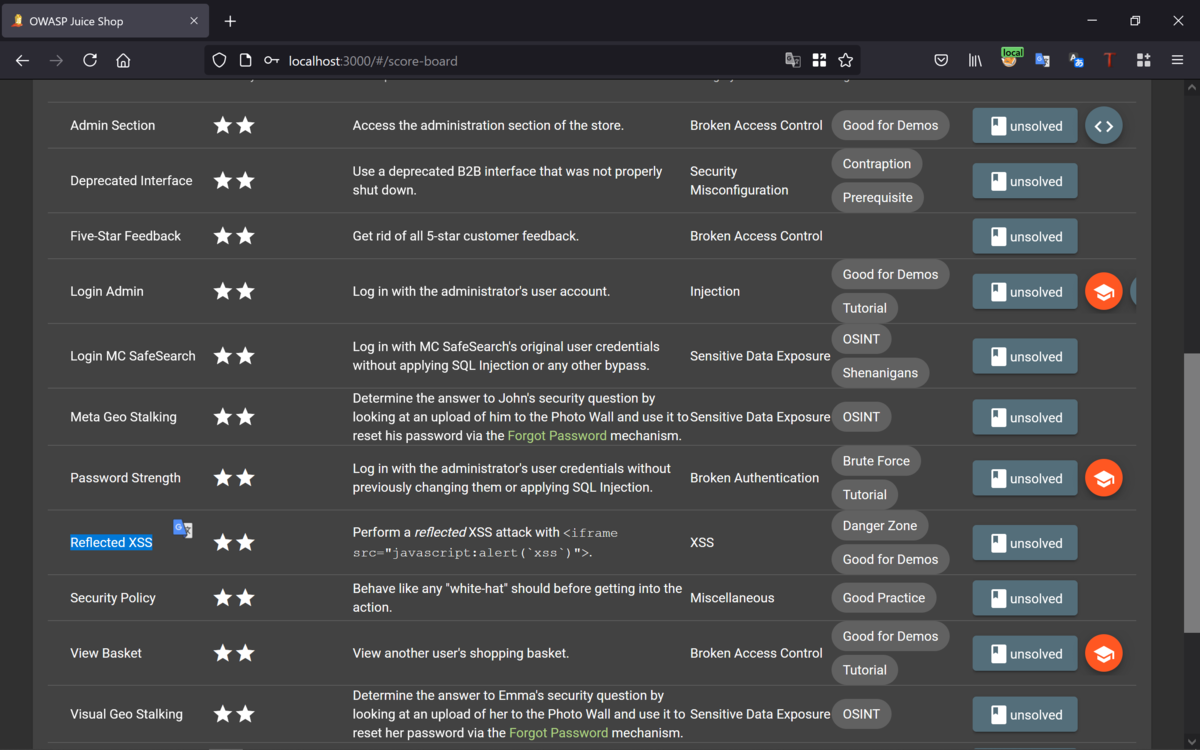The image size is (1200, 750).
Task: Click the unsolved button for Deprecated Interface
Action: [x=1025, y=181]
